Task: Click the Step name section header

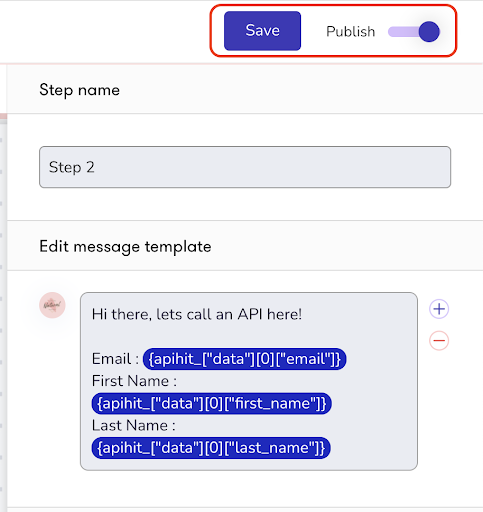Action: pos(79,90)
